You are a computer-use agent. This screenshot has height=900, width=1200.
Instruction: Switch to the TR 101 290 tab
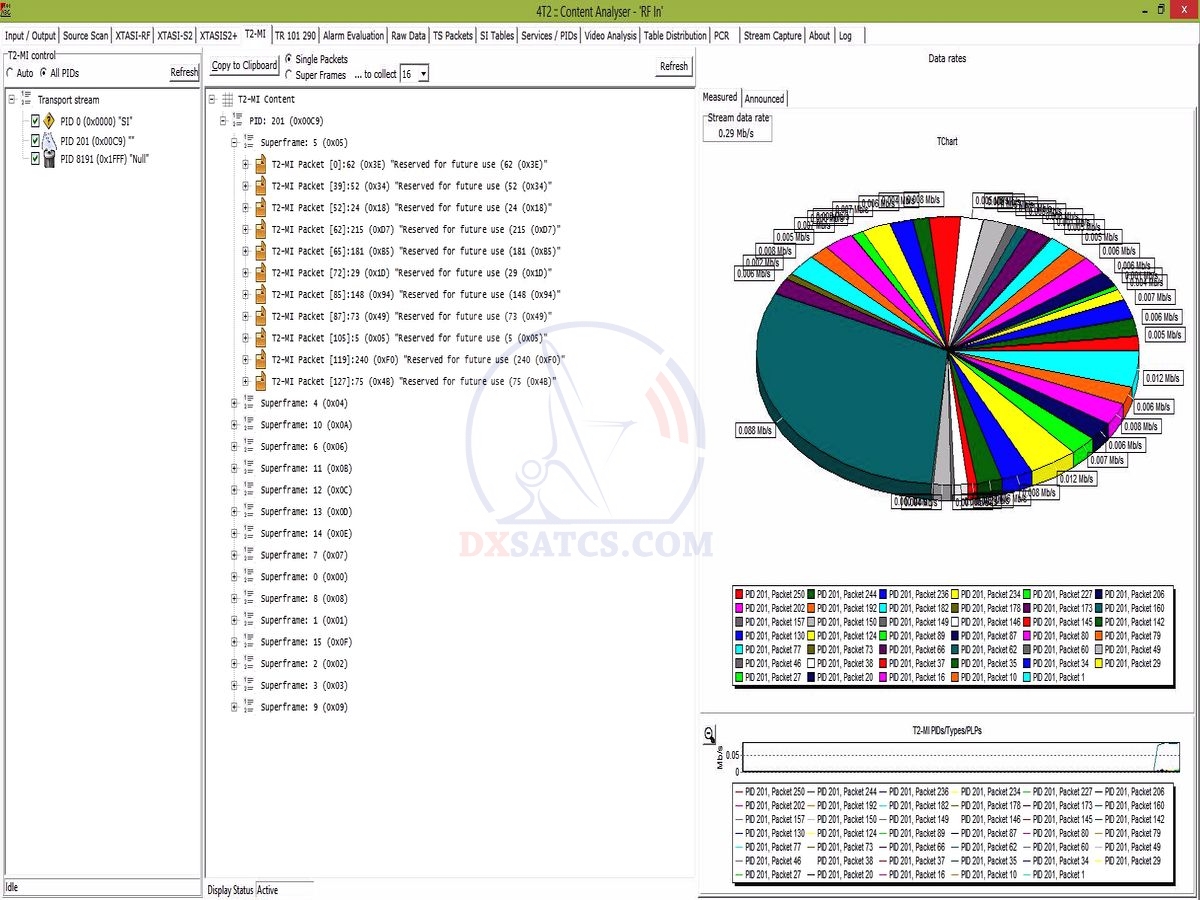[295, 35]
